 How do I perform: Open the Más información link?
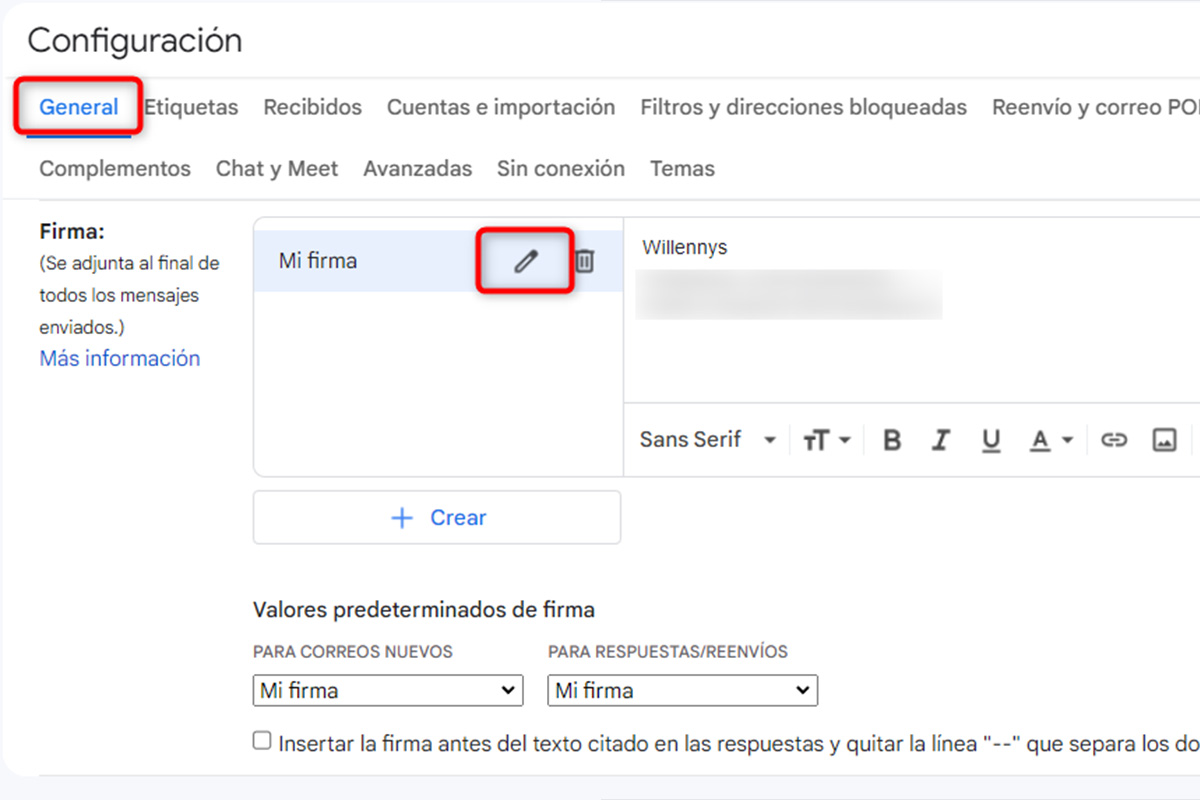tap(119, 358)
